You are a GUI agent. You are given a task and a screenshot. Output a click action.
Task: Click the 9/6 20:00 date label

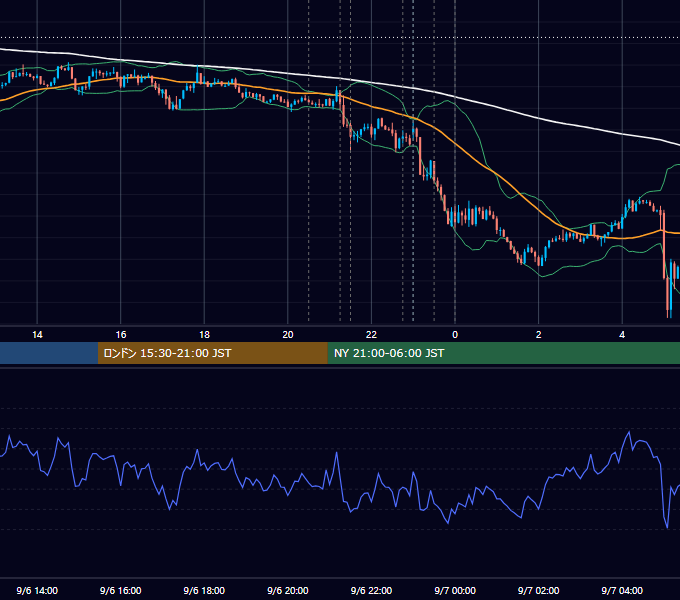pyautogui.click(x=288, y=590)
